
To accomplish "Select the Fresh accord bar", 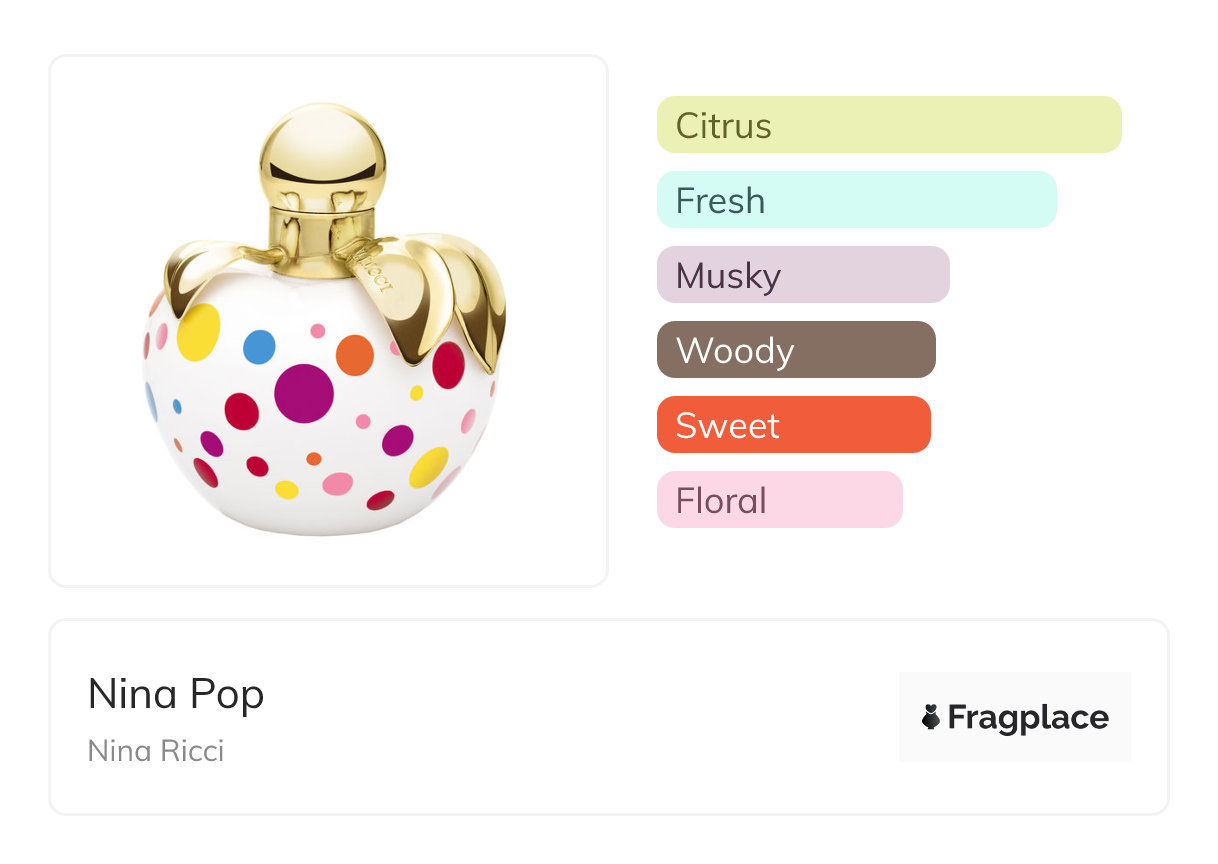I will tap(856, 200).
